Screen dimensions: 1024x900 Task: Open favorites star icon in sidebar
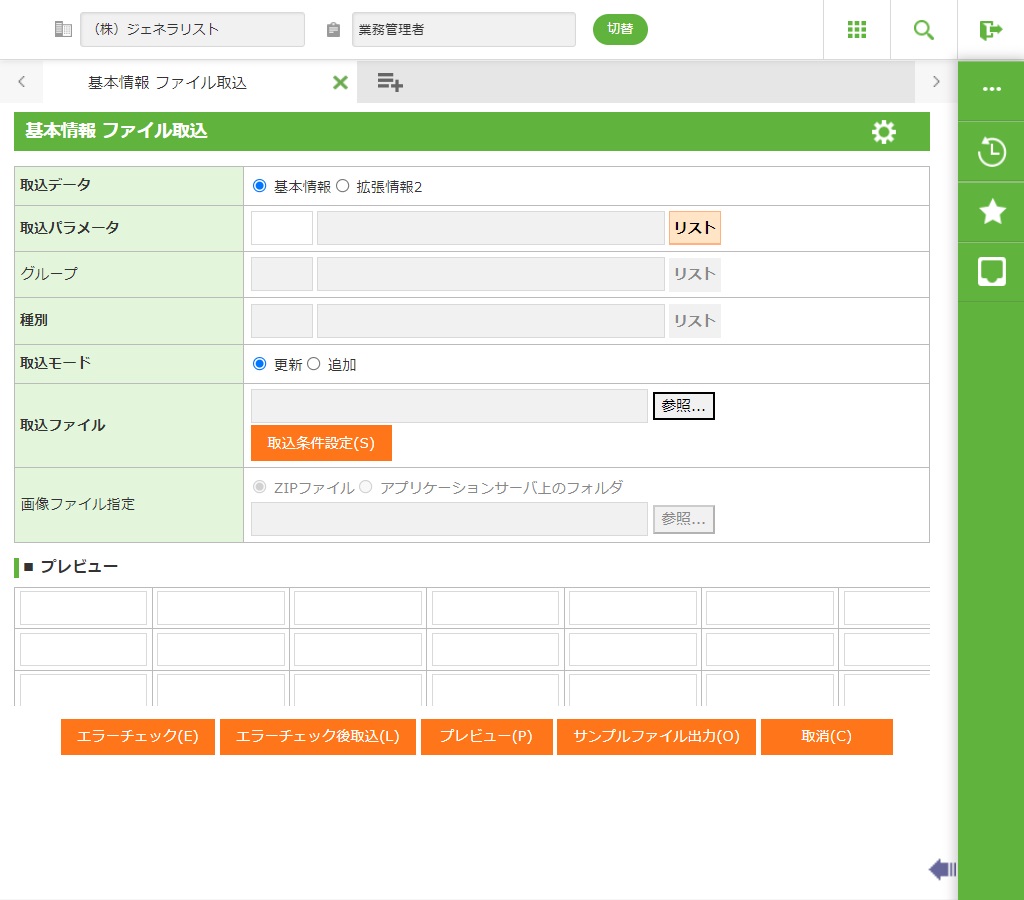[x=991, y=211]
